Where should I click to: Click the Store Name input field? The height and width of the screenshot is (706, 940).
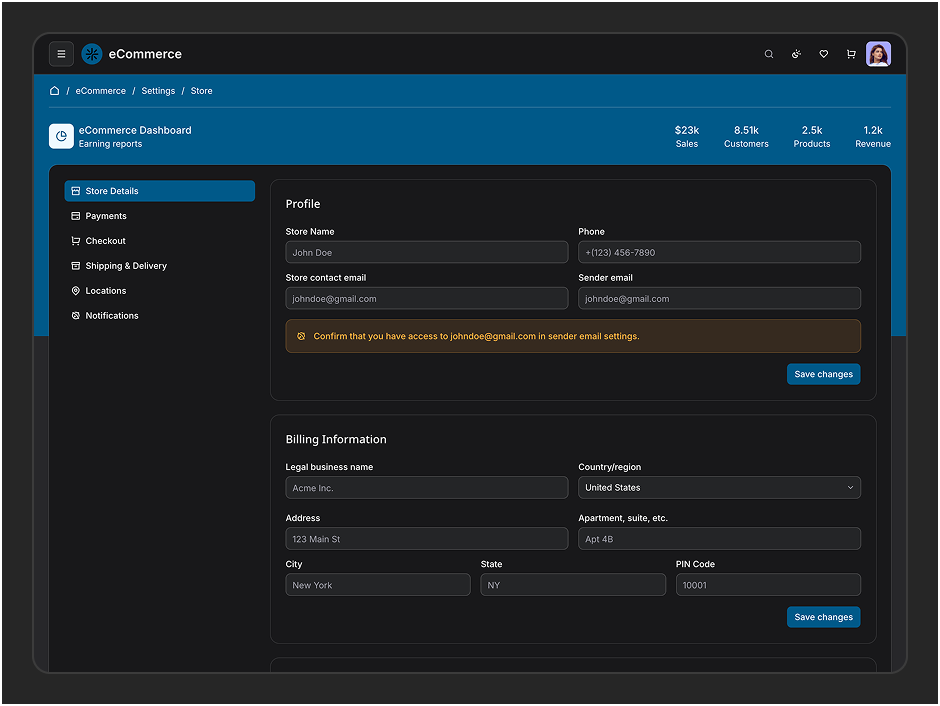click(427, 252)
